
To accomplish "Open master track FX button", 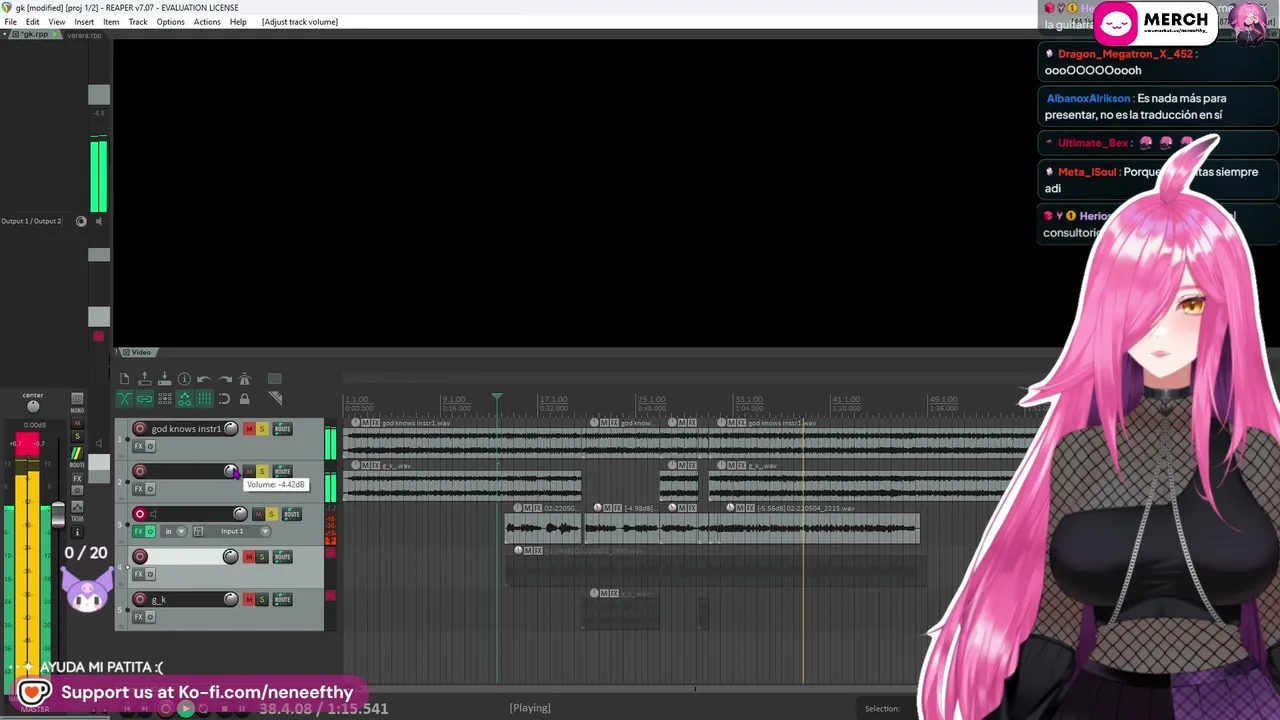I will click(77, 479).
